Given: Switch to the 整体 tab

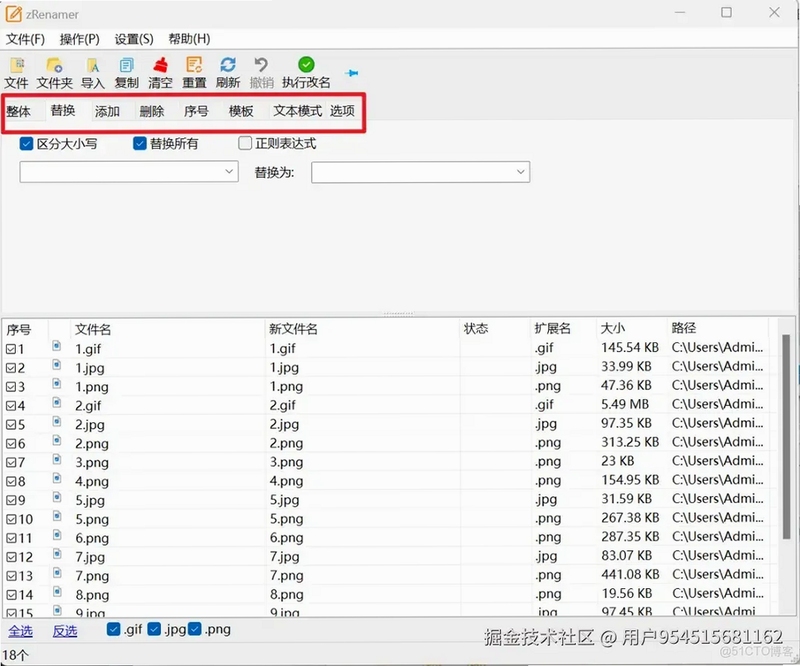Looking at the screenshot, I should 18,111.
